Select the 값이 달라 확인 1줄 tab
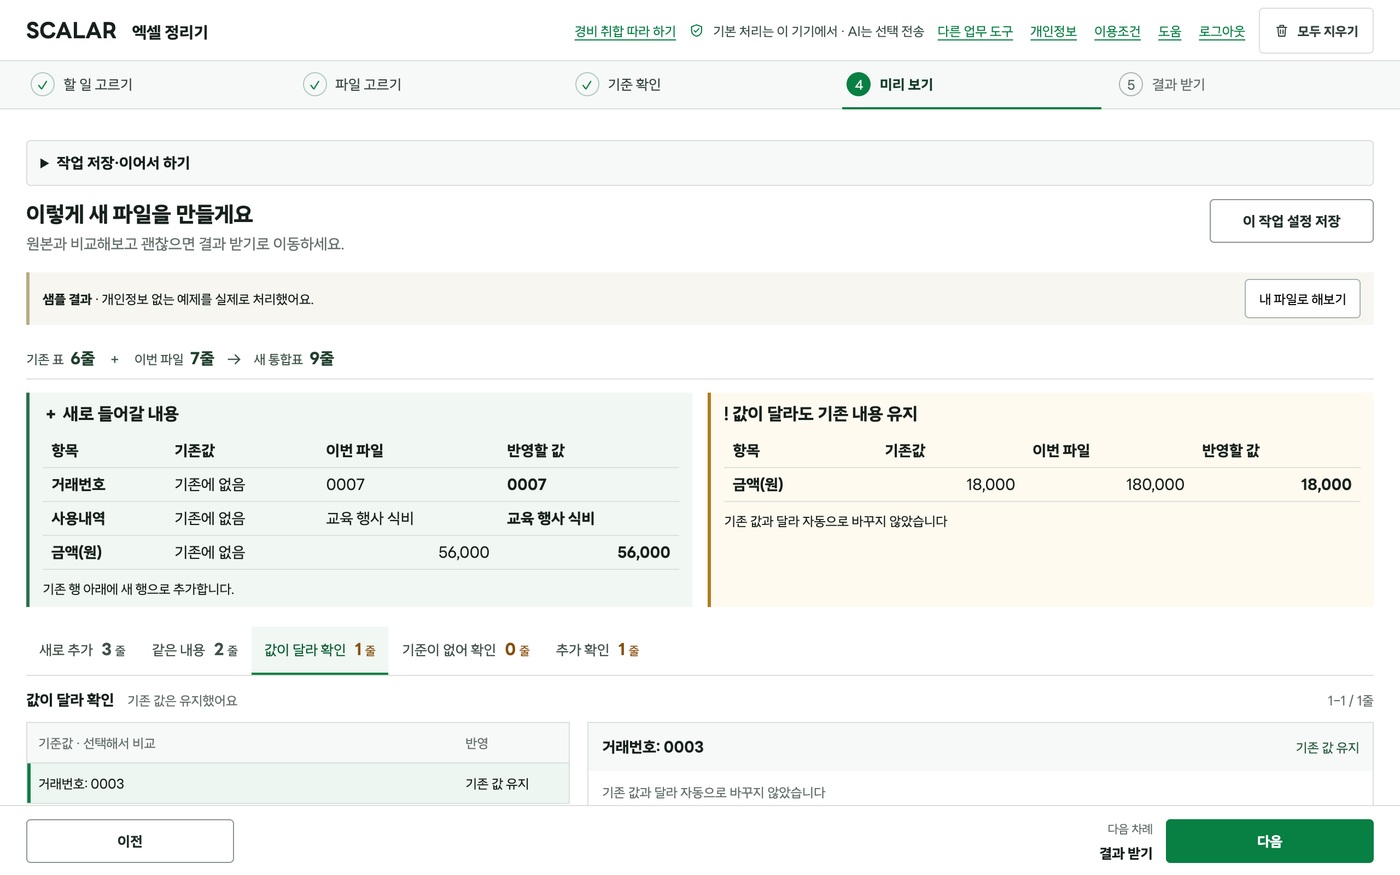1400x875 pixels. click(320, 650)
